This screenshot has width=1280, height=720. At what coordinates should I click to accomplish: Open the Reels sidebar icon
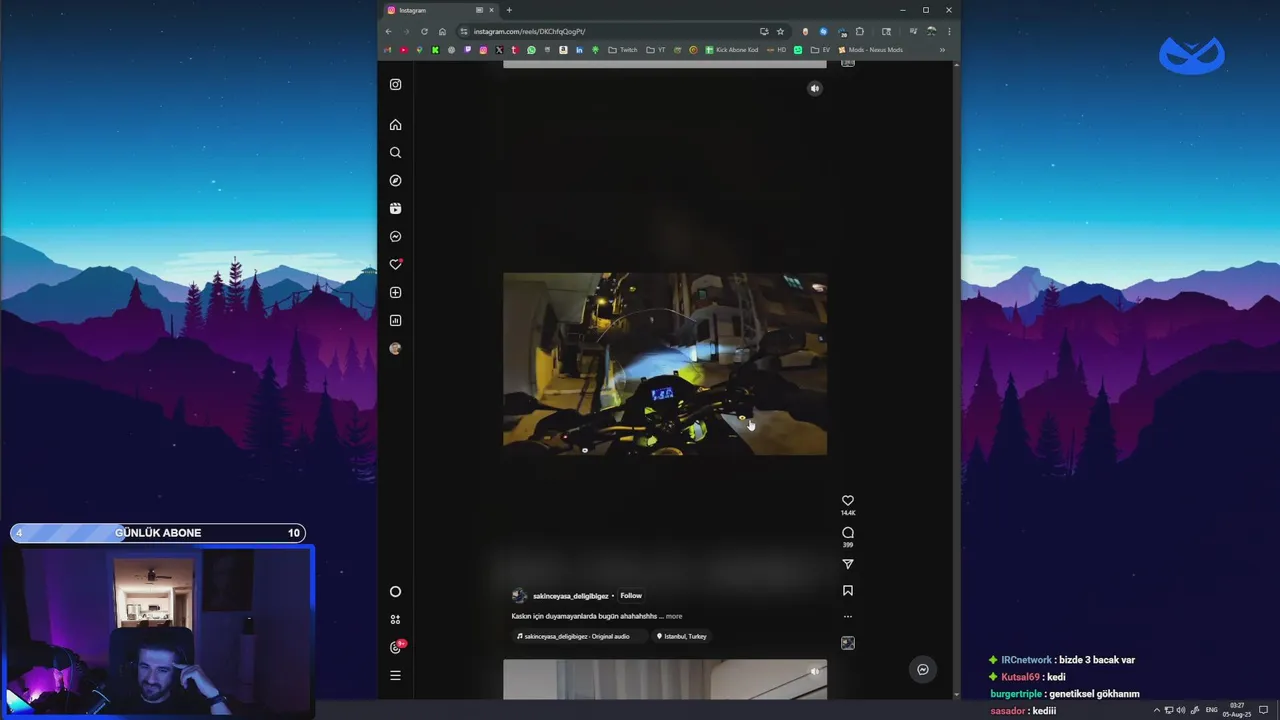click(x=395, y=209)
